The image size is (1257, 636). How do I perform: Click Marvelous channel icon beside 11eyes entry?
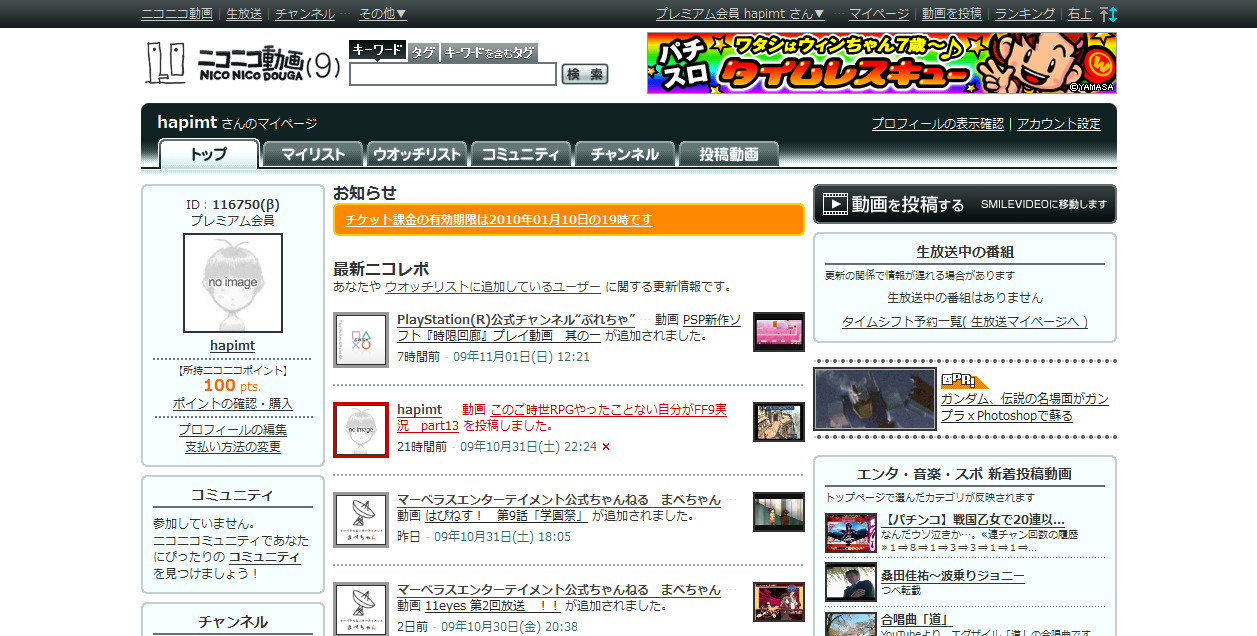(361, 610)
